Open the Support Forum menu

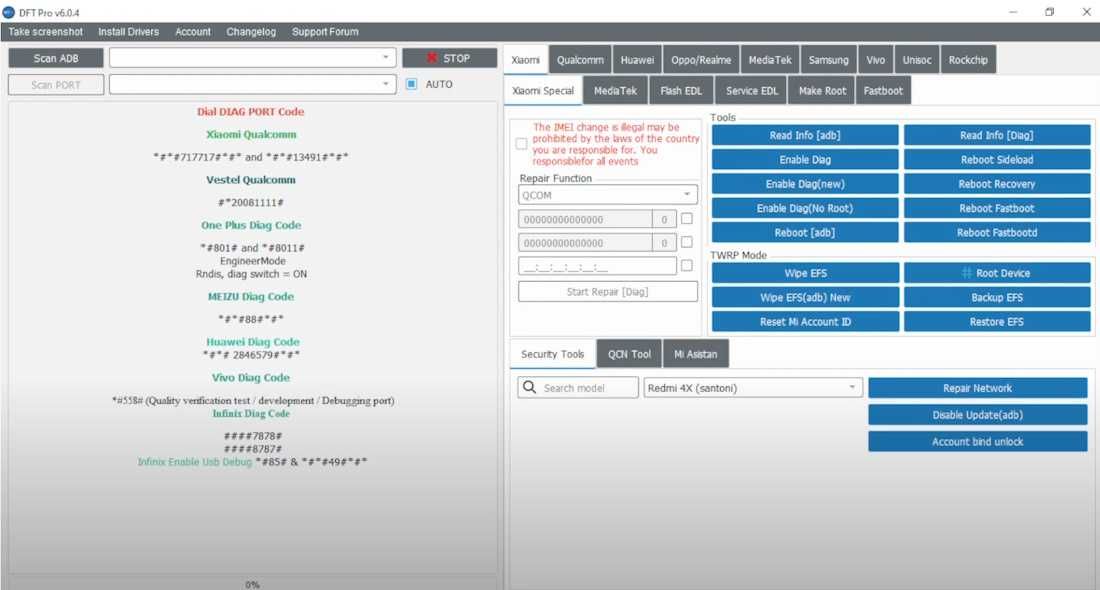coord(325,32)
